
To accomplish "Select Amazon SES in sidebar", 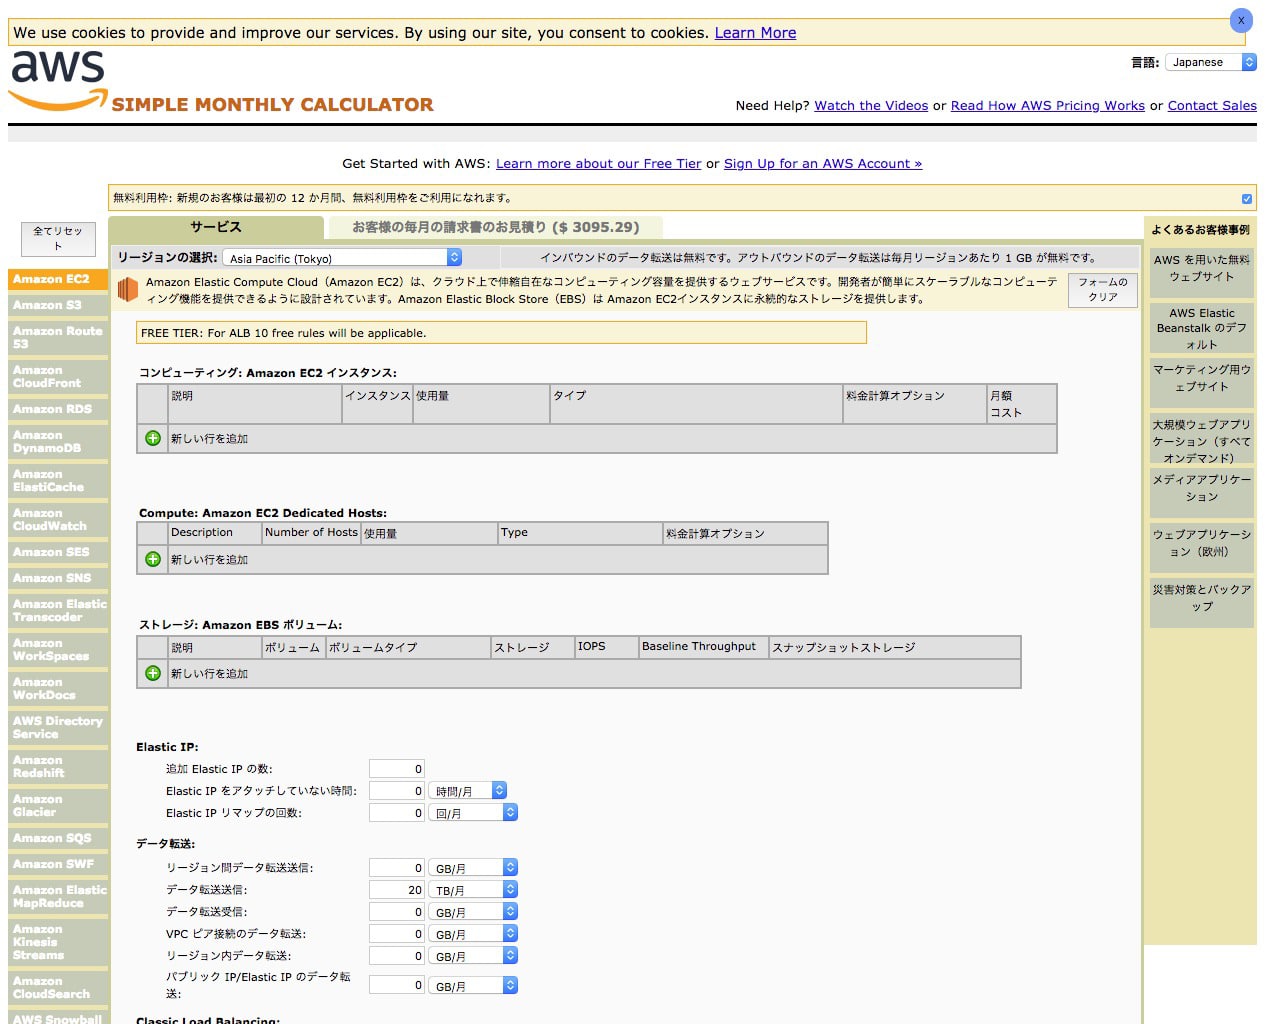I will (x=58, y=552).
